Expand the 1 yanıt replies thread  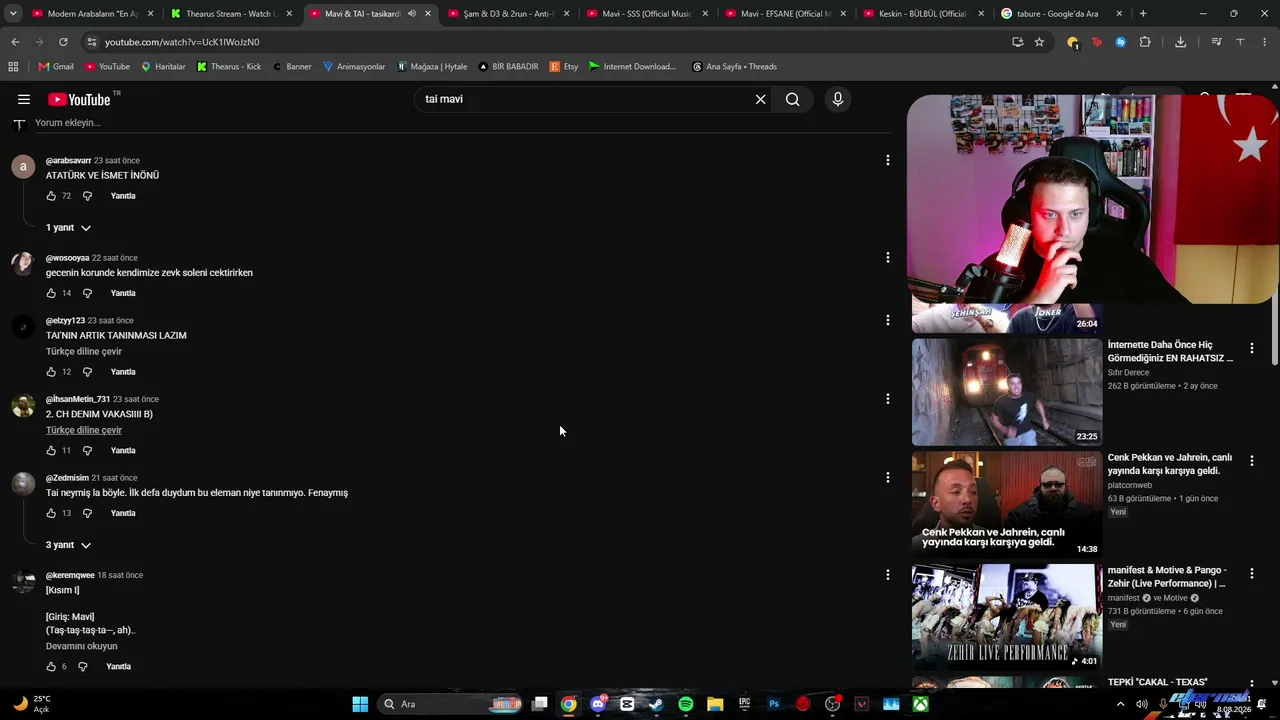point(68,228)
